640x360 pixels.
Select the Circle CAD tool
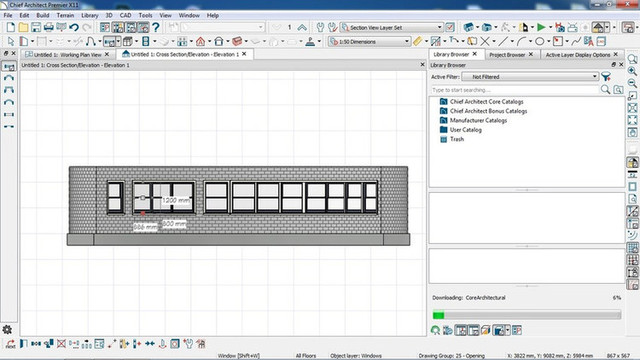(x=539, y=41)
